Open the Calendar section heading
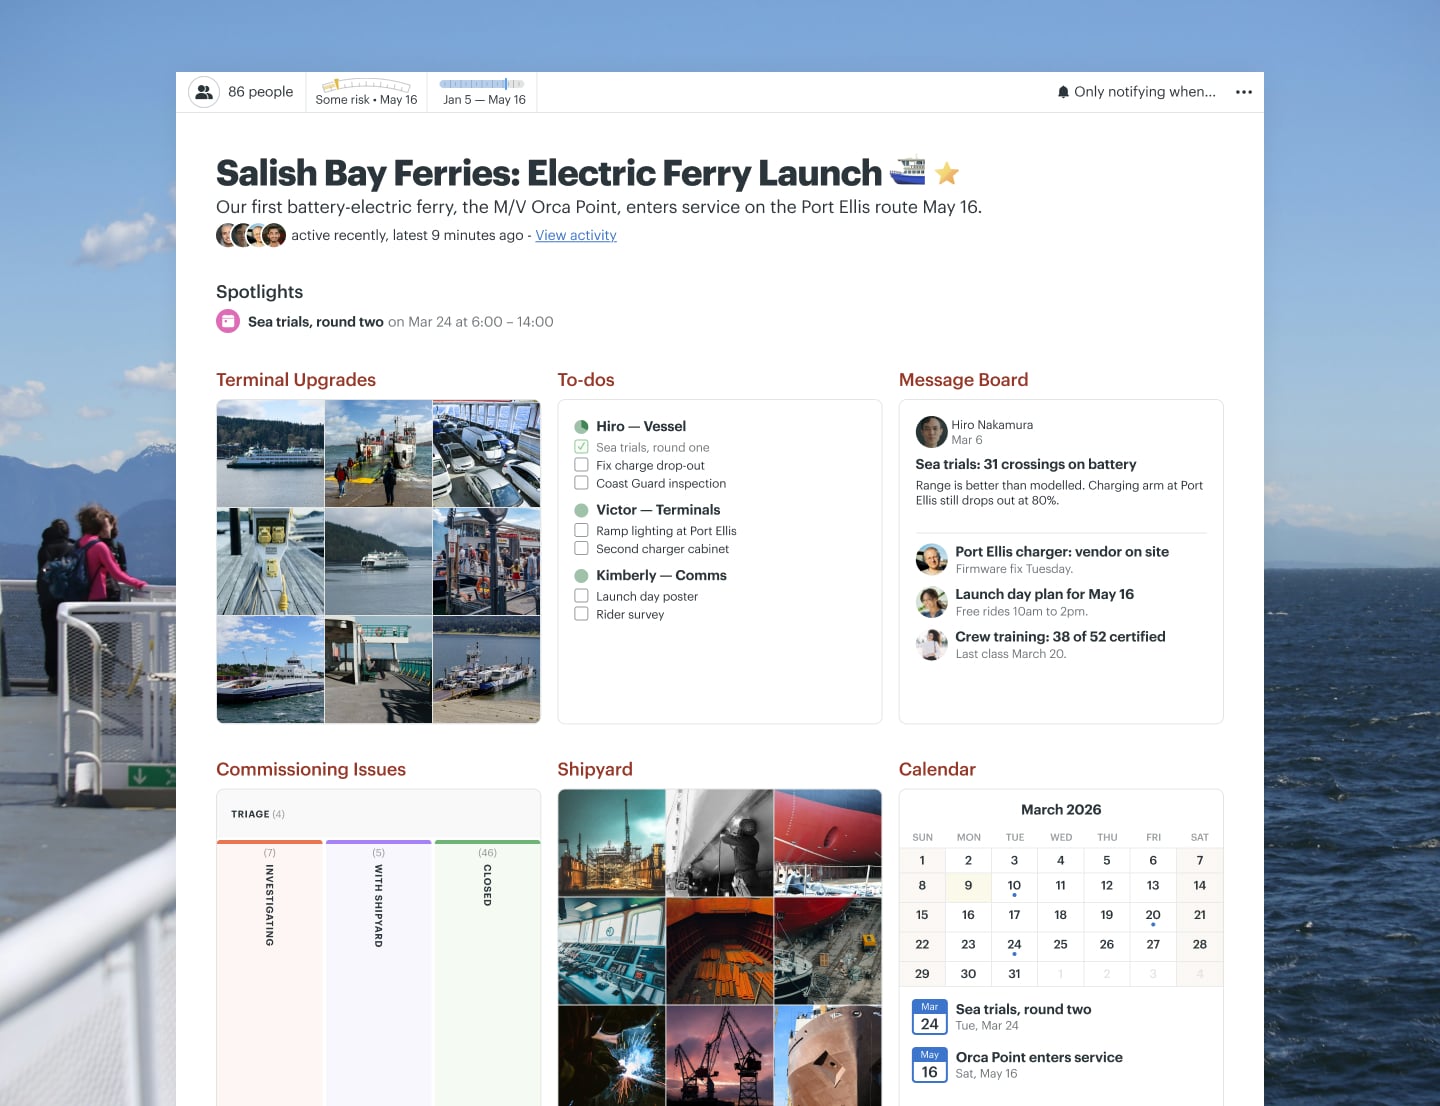Screen dimensions: 1440x1106 pos(937,769)
